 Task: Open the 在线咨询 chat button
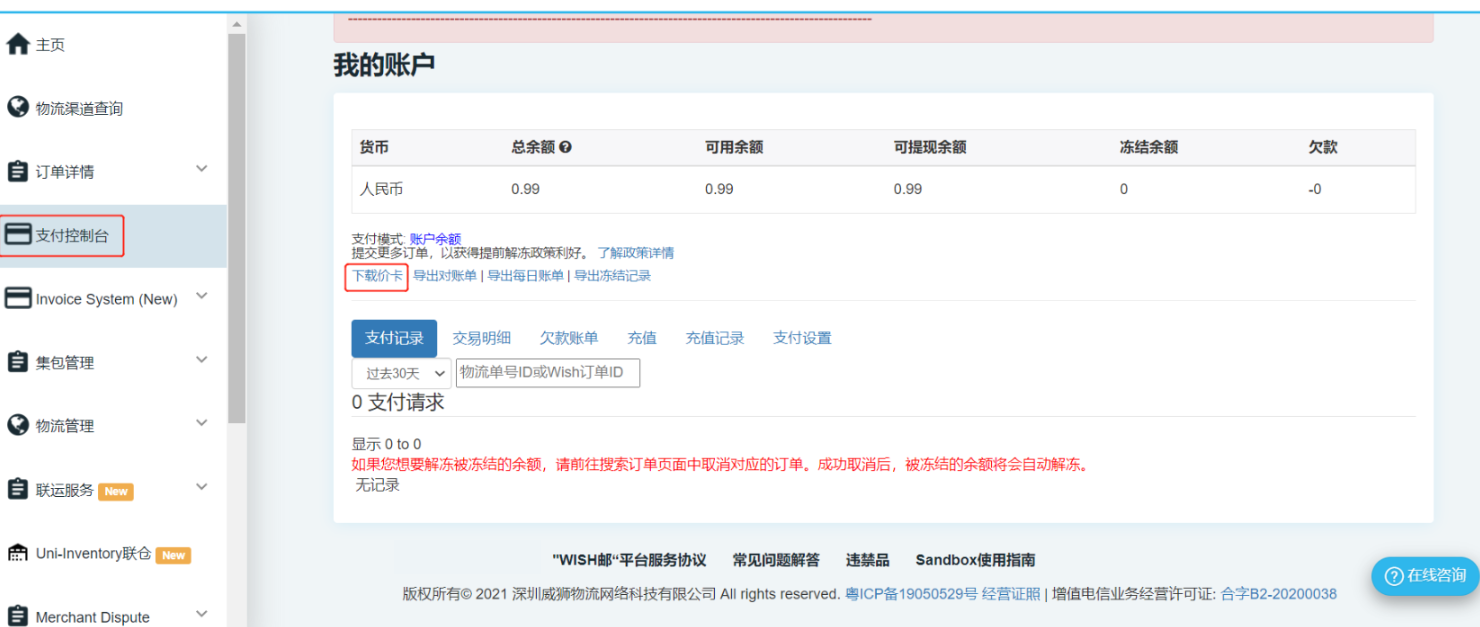(1425, 575)
